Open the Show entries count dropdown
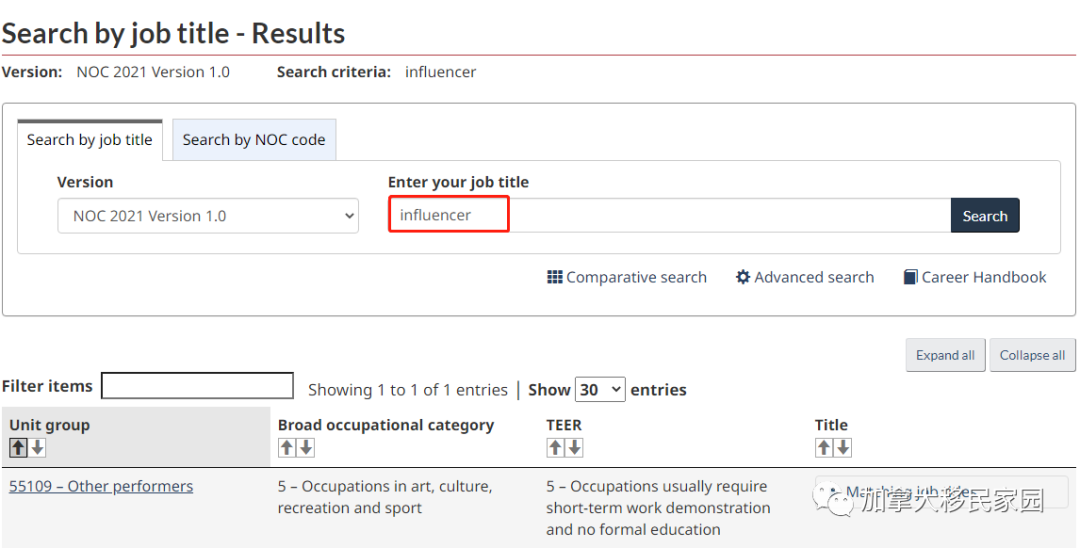Viewport: 1080px width, 548px height. coord(601,389)
